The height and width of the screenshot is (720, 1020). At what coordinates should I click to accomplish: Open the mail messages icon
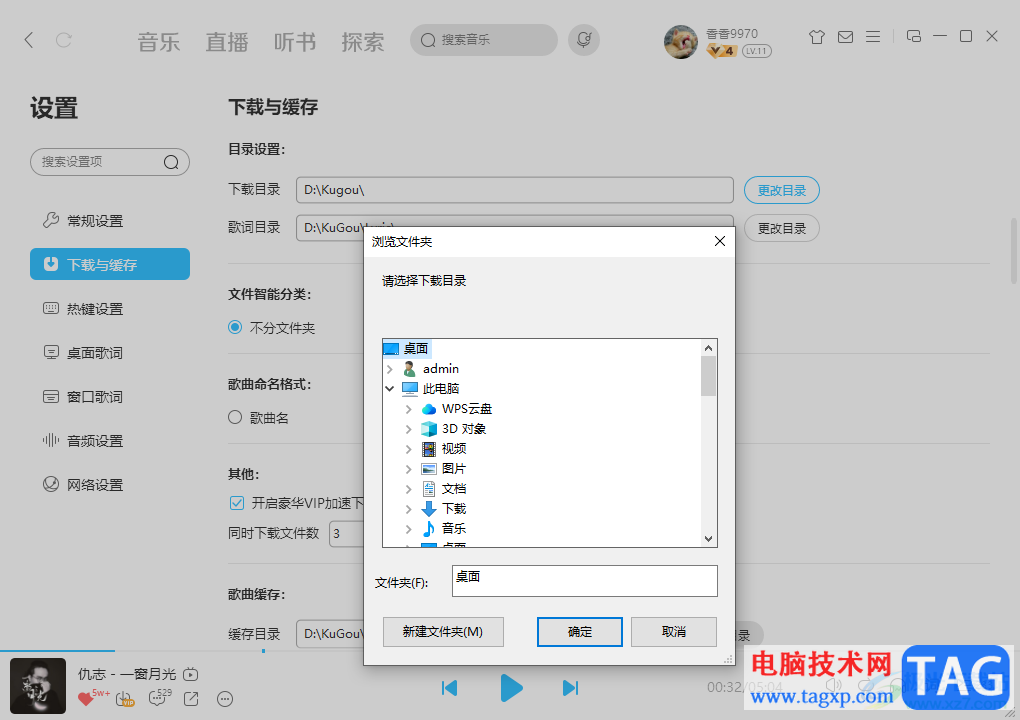pyautogui.click(x=845, y=37)
